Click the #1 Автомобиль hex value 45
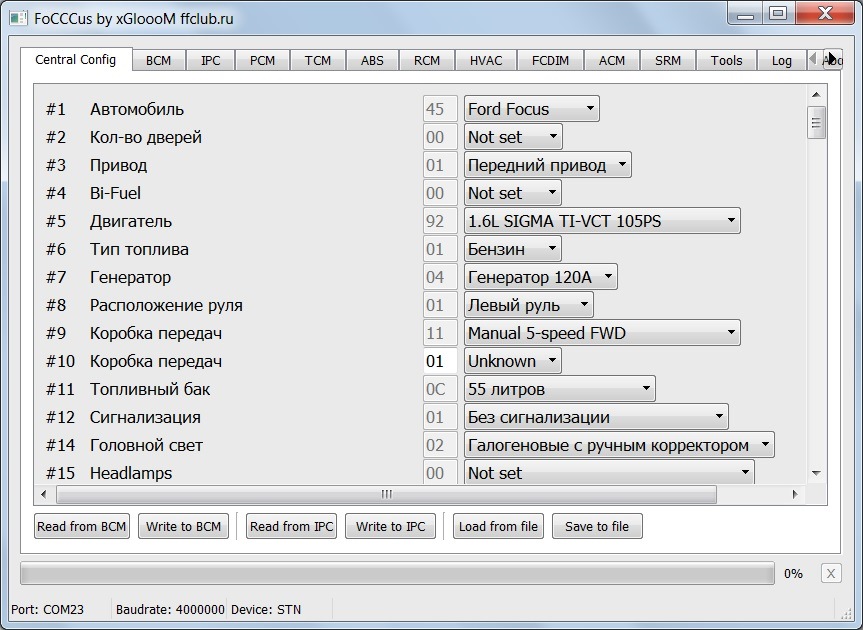863x630 pixels. coord(440,109)
